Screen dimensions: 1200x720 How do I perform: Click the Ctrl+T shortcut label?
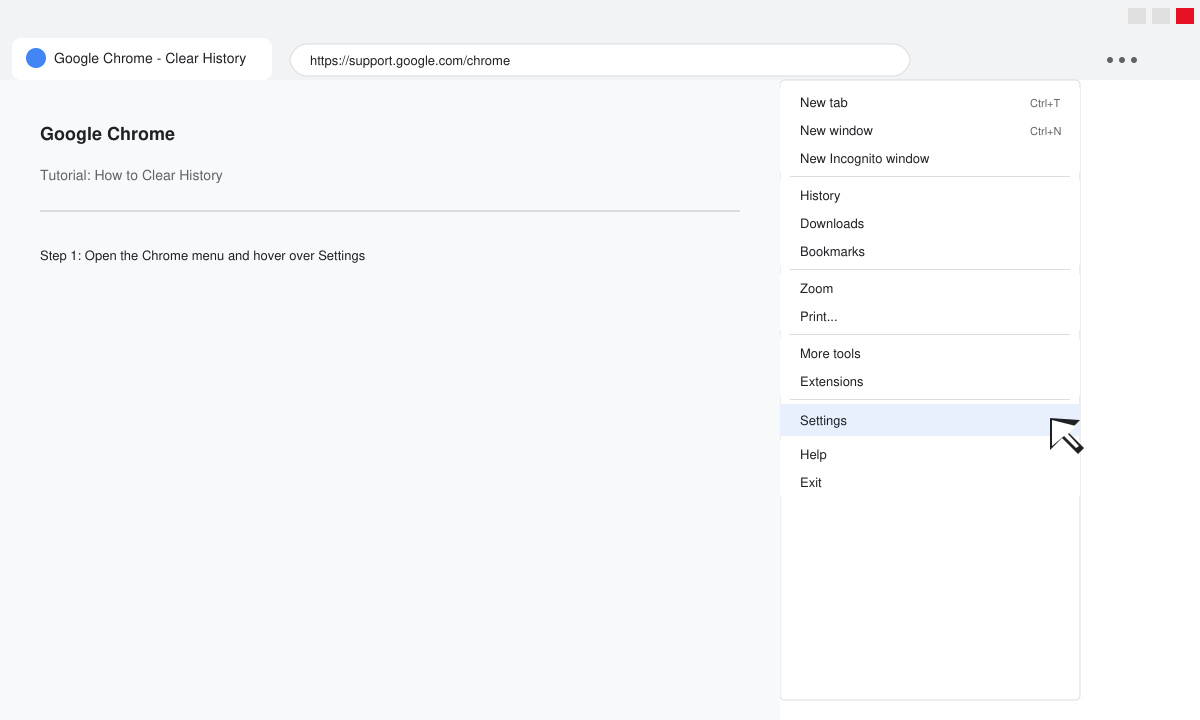point(1045,103)
